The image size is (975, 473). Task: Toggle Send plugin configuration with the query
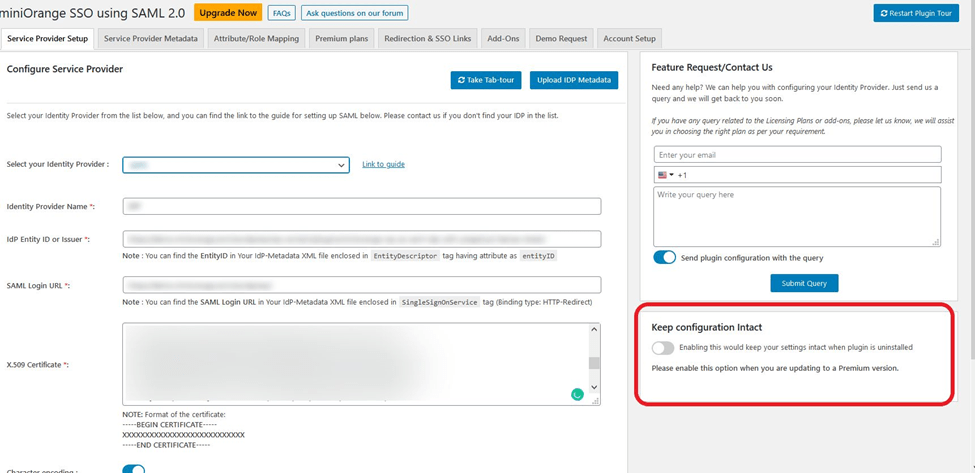click(665, 257)
